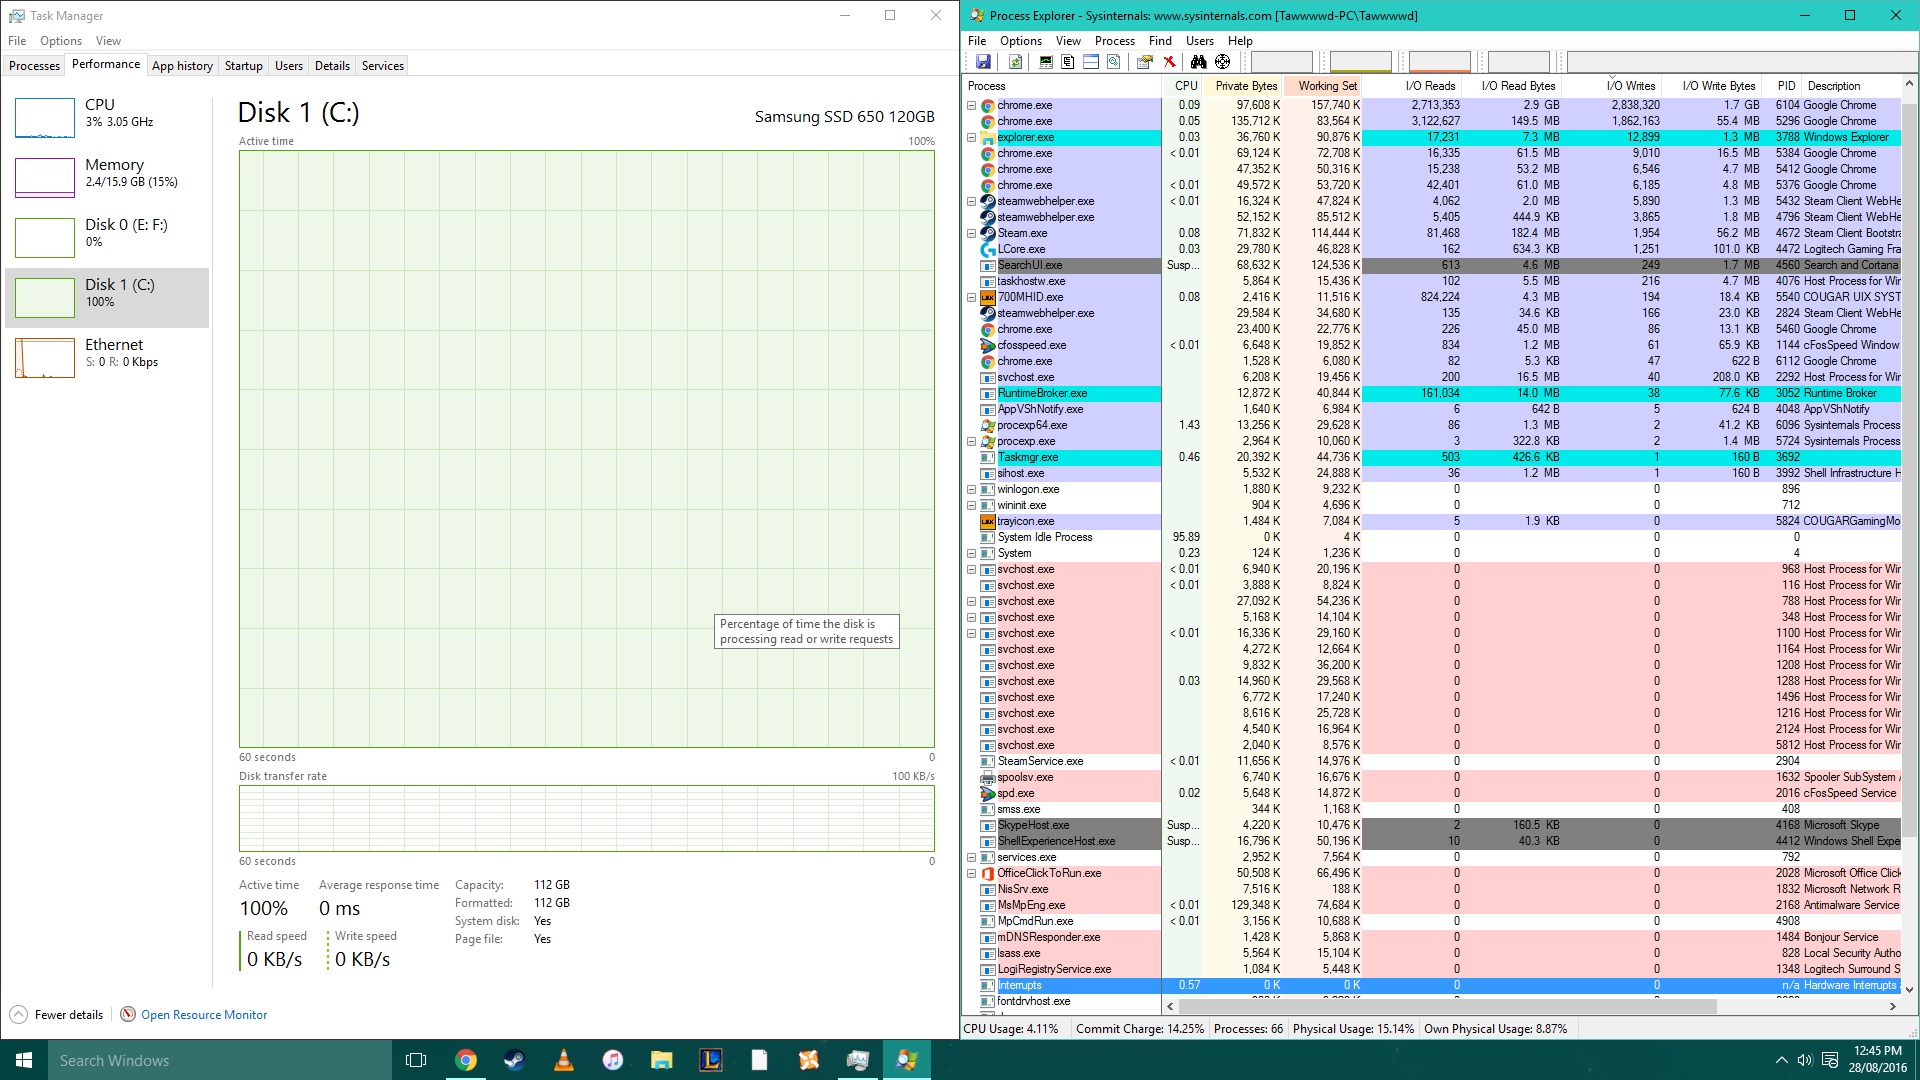Open the Find menu in Process Explorer
This screenshot has height=1080, width=1920.
tap(1160, 41)
